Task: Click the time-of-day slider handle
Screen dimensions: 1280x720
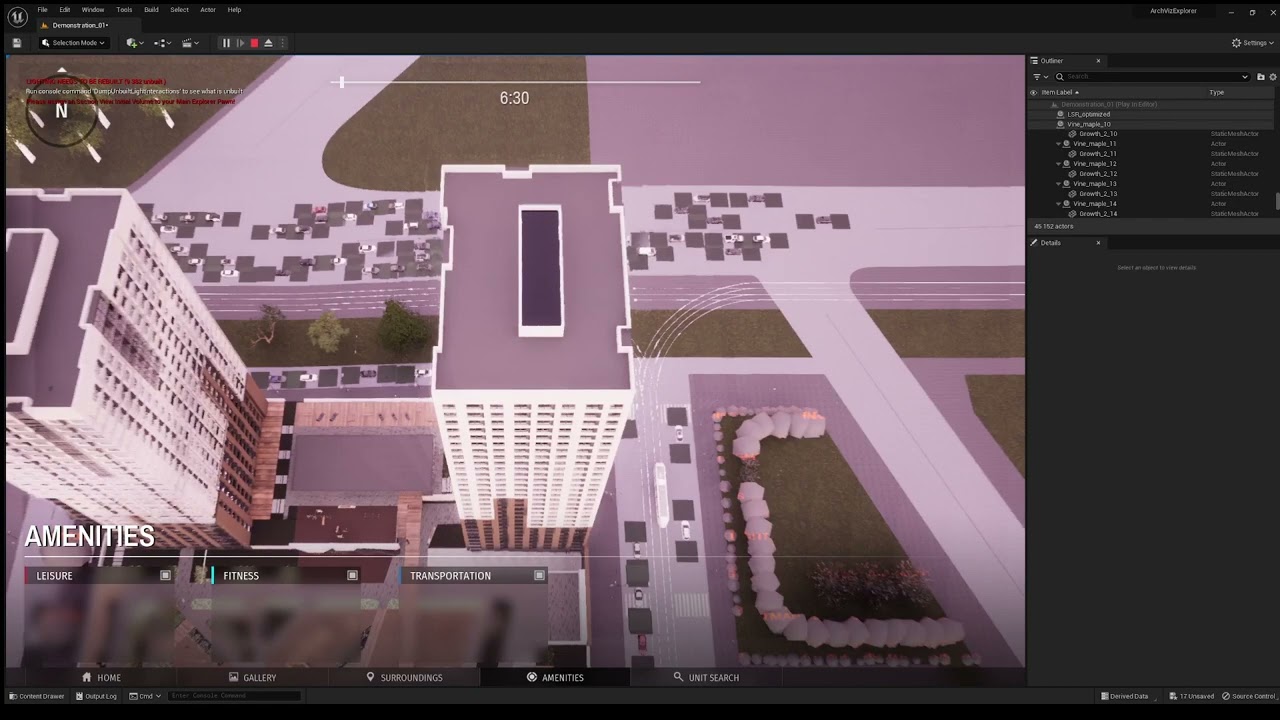Action: pos(342,82)
